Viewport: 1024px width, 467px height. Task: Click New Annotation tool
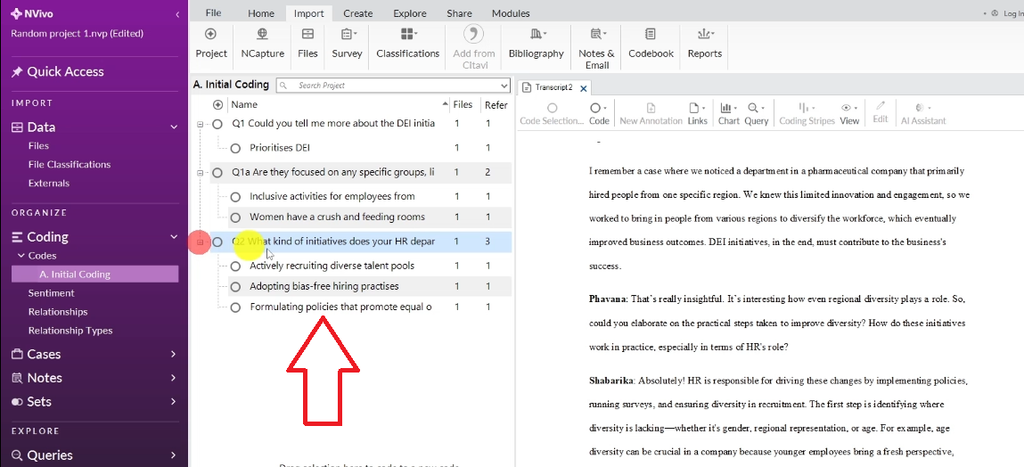click(x=650, y=114)
